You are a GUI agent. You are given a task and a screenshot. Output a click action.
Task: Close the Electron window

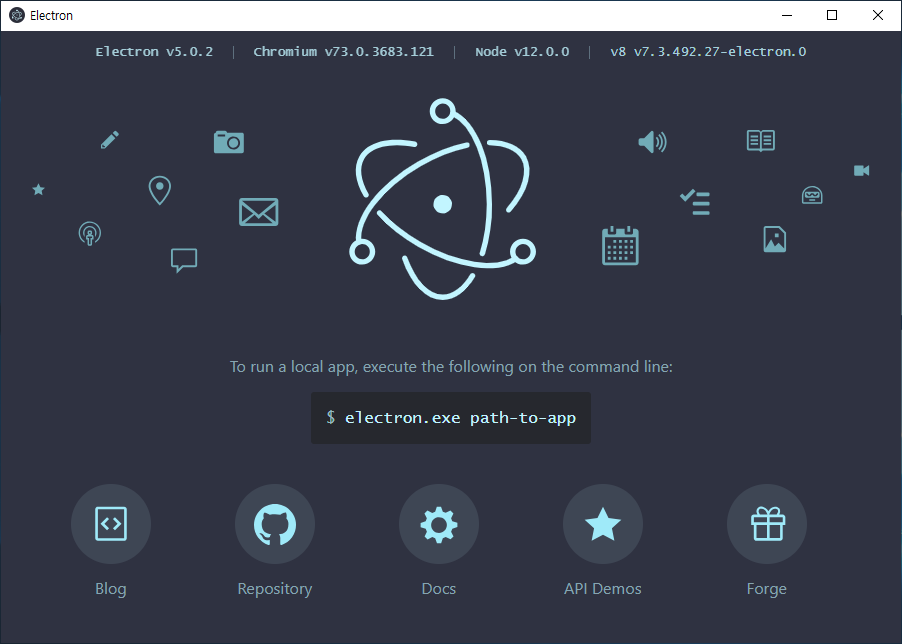pyautogui.click(x=878, y=16)
